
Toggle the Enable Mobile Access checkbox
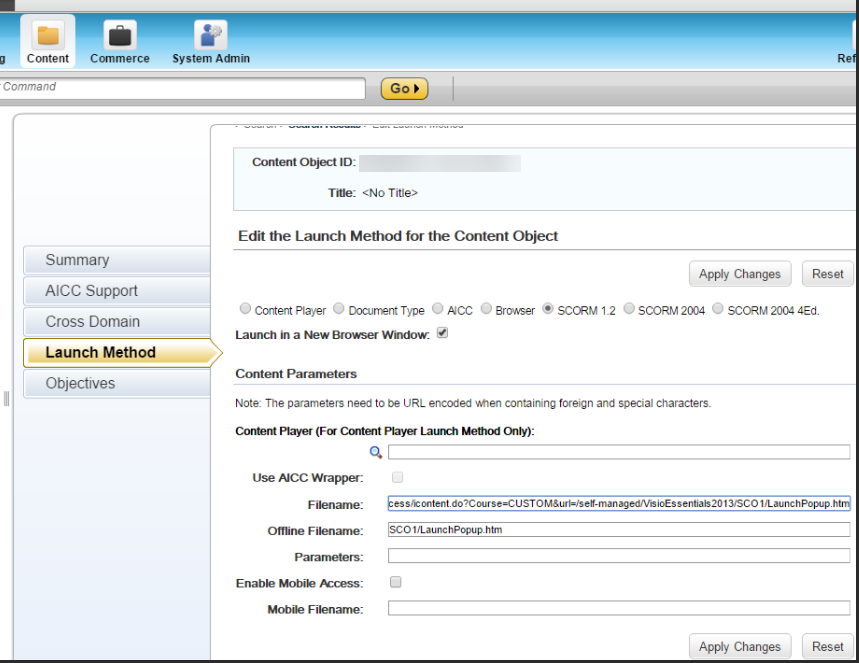pyautogui.click(x=396, y=582)
